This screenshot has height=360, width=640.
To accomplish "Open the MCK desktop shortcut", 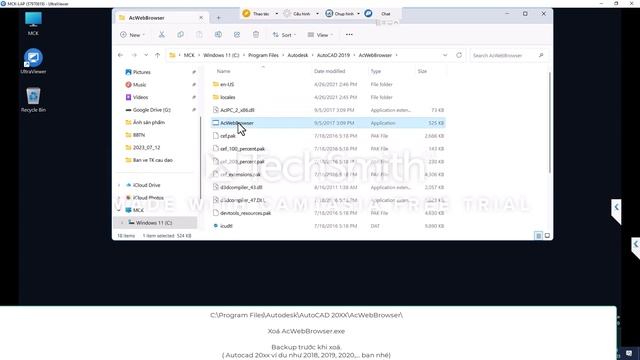I will [33, 24].
